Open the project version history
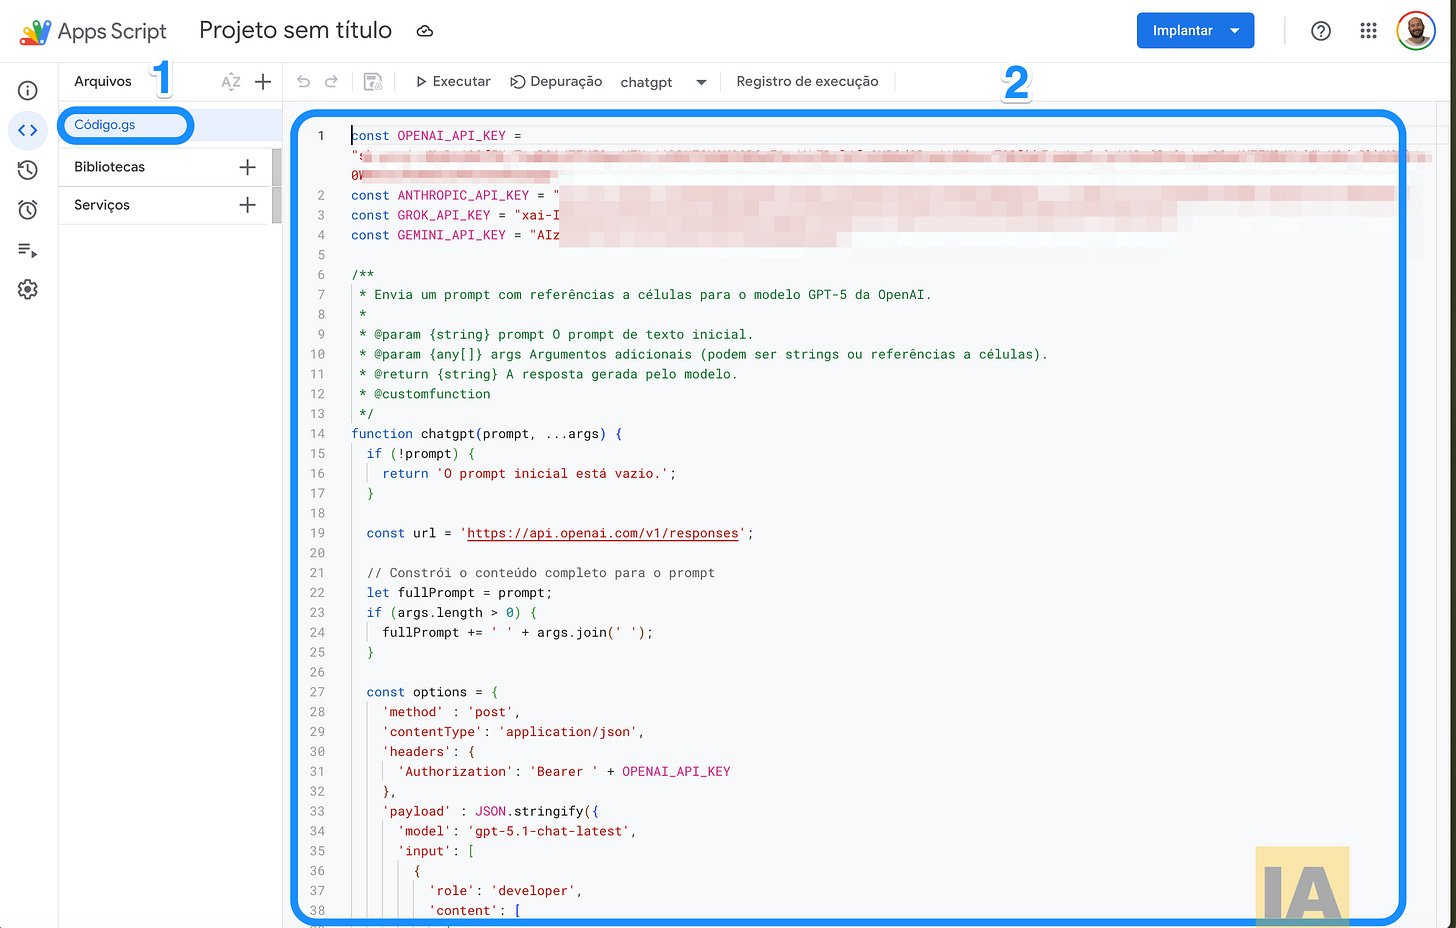 (27, 170)
